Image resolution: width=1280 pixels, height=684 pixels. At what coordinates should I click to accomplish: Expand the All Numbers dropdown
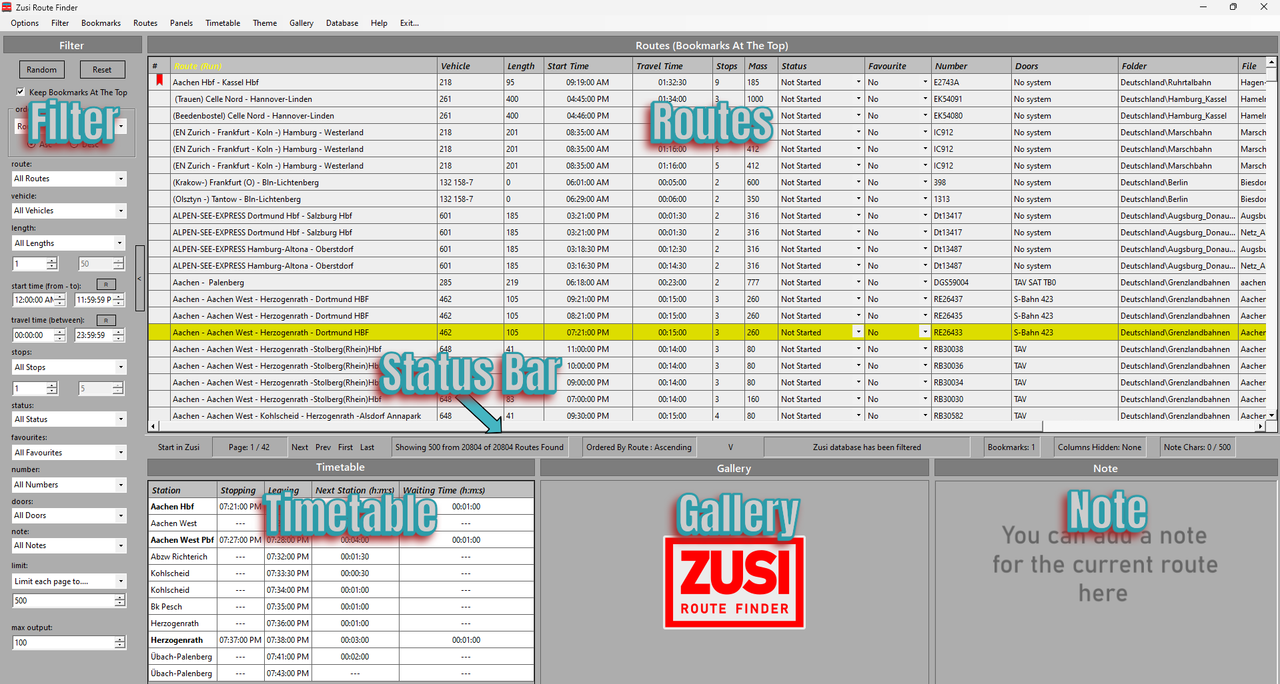pos(69,484)
